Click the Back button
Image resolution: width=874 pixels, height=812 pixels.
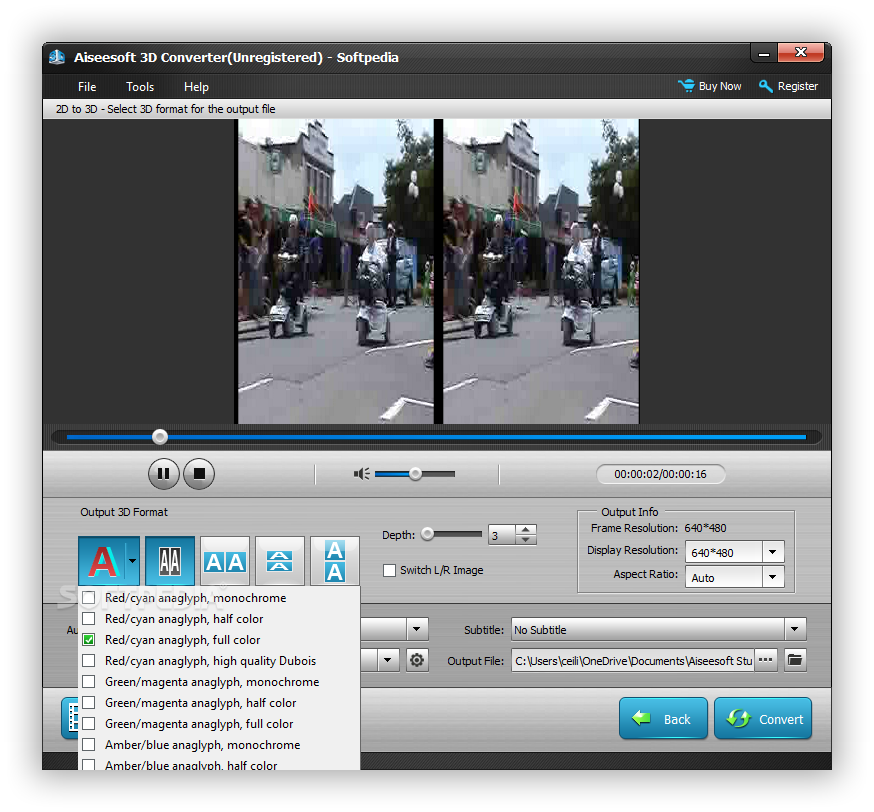pos(663,718)
